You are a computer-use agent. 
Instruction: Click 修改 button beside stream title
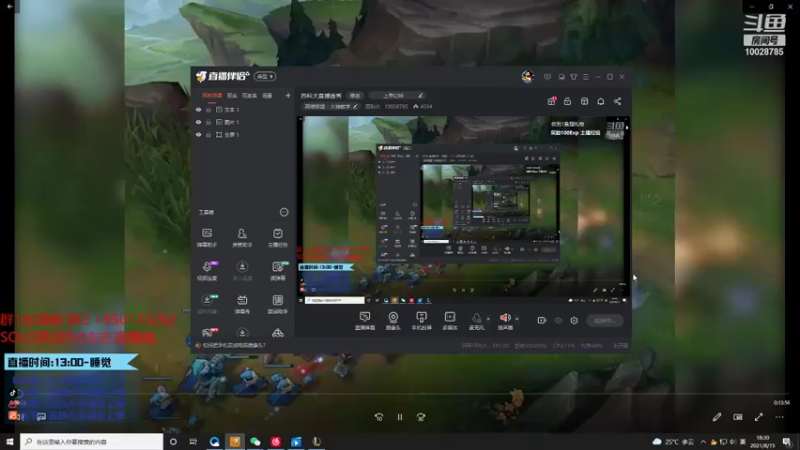click(x=355, y=95)
